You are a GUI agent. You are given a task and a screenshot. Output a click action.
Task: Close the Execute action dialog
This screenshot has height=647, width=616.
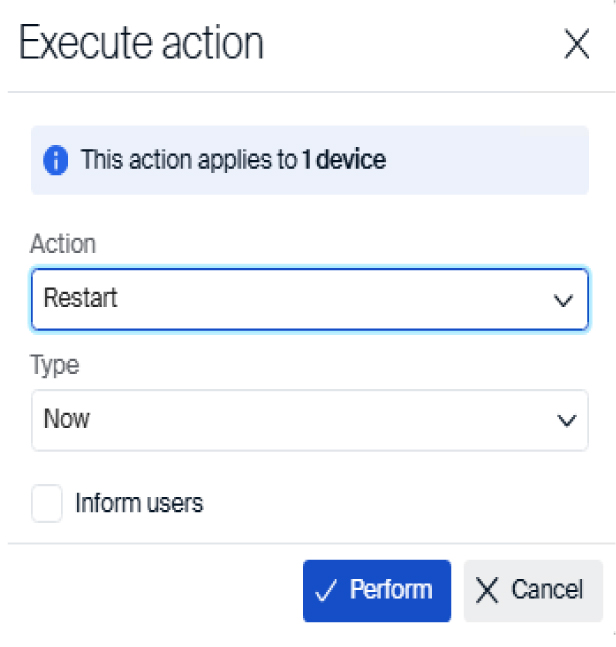pos(577,45)
